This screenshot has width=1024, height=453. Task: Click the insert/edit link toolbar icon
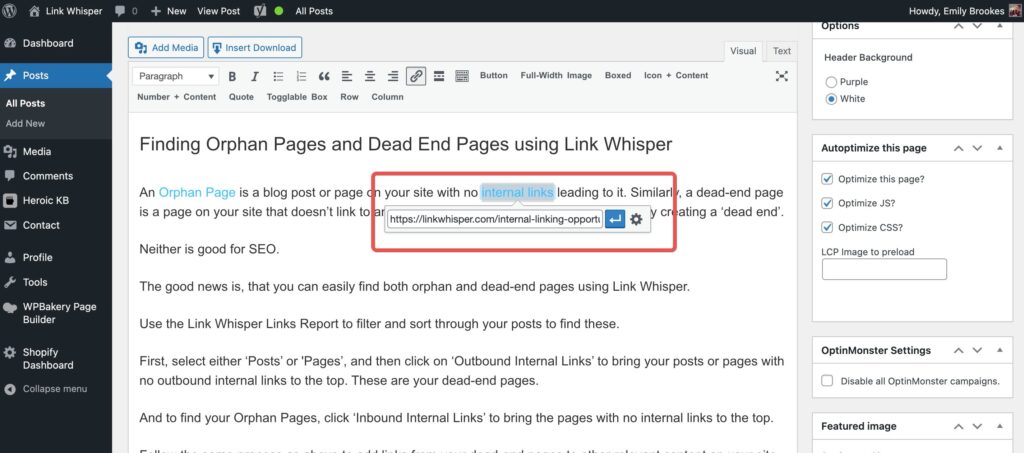click(x=416, y=76)
